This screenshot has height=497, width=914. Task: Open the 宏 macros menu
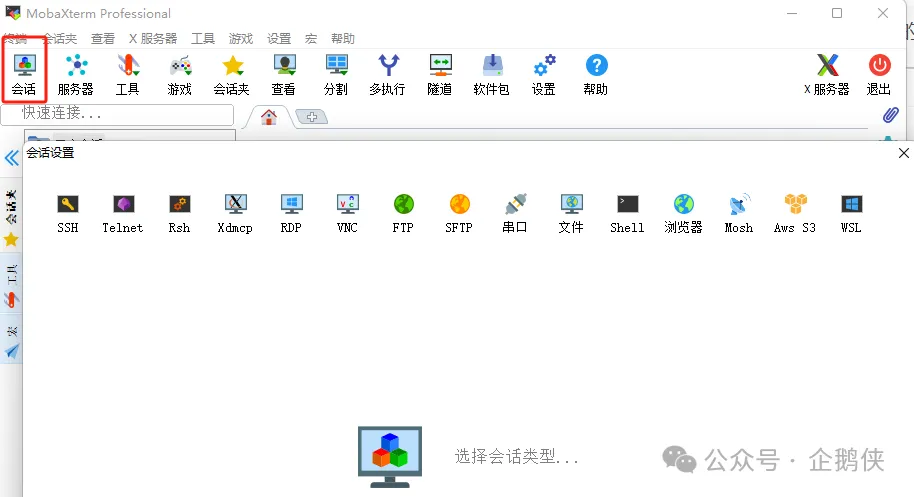311,38
